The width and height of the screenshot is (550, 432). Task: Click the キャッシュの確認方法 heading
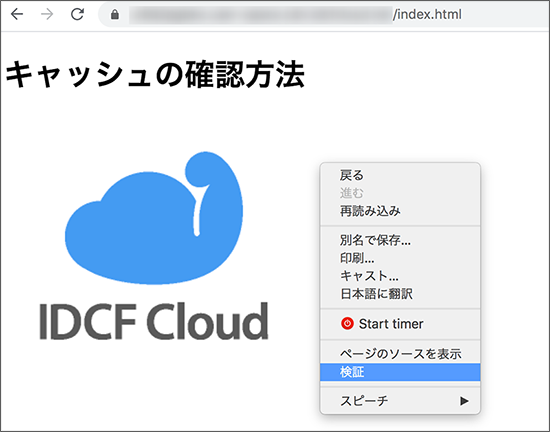pos(155,74)
